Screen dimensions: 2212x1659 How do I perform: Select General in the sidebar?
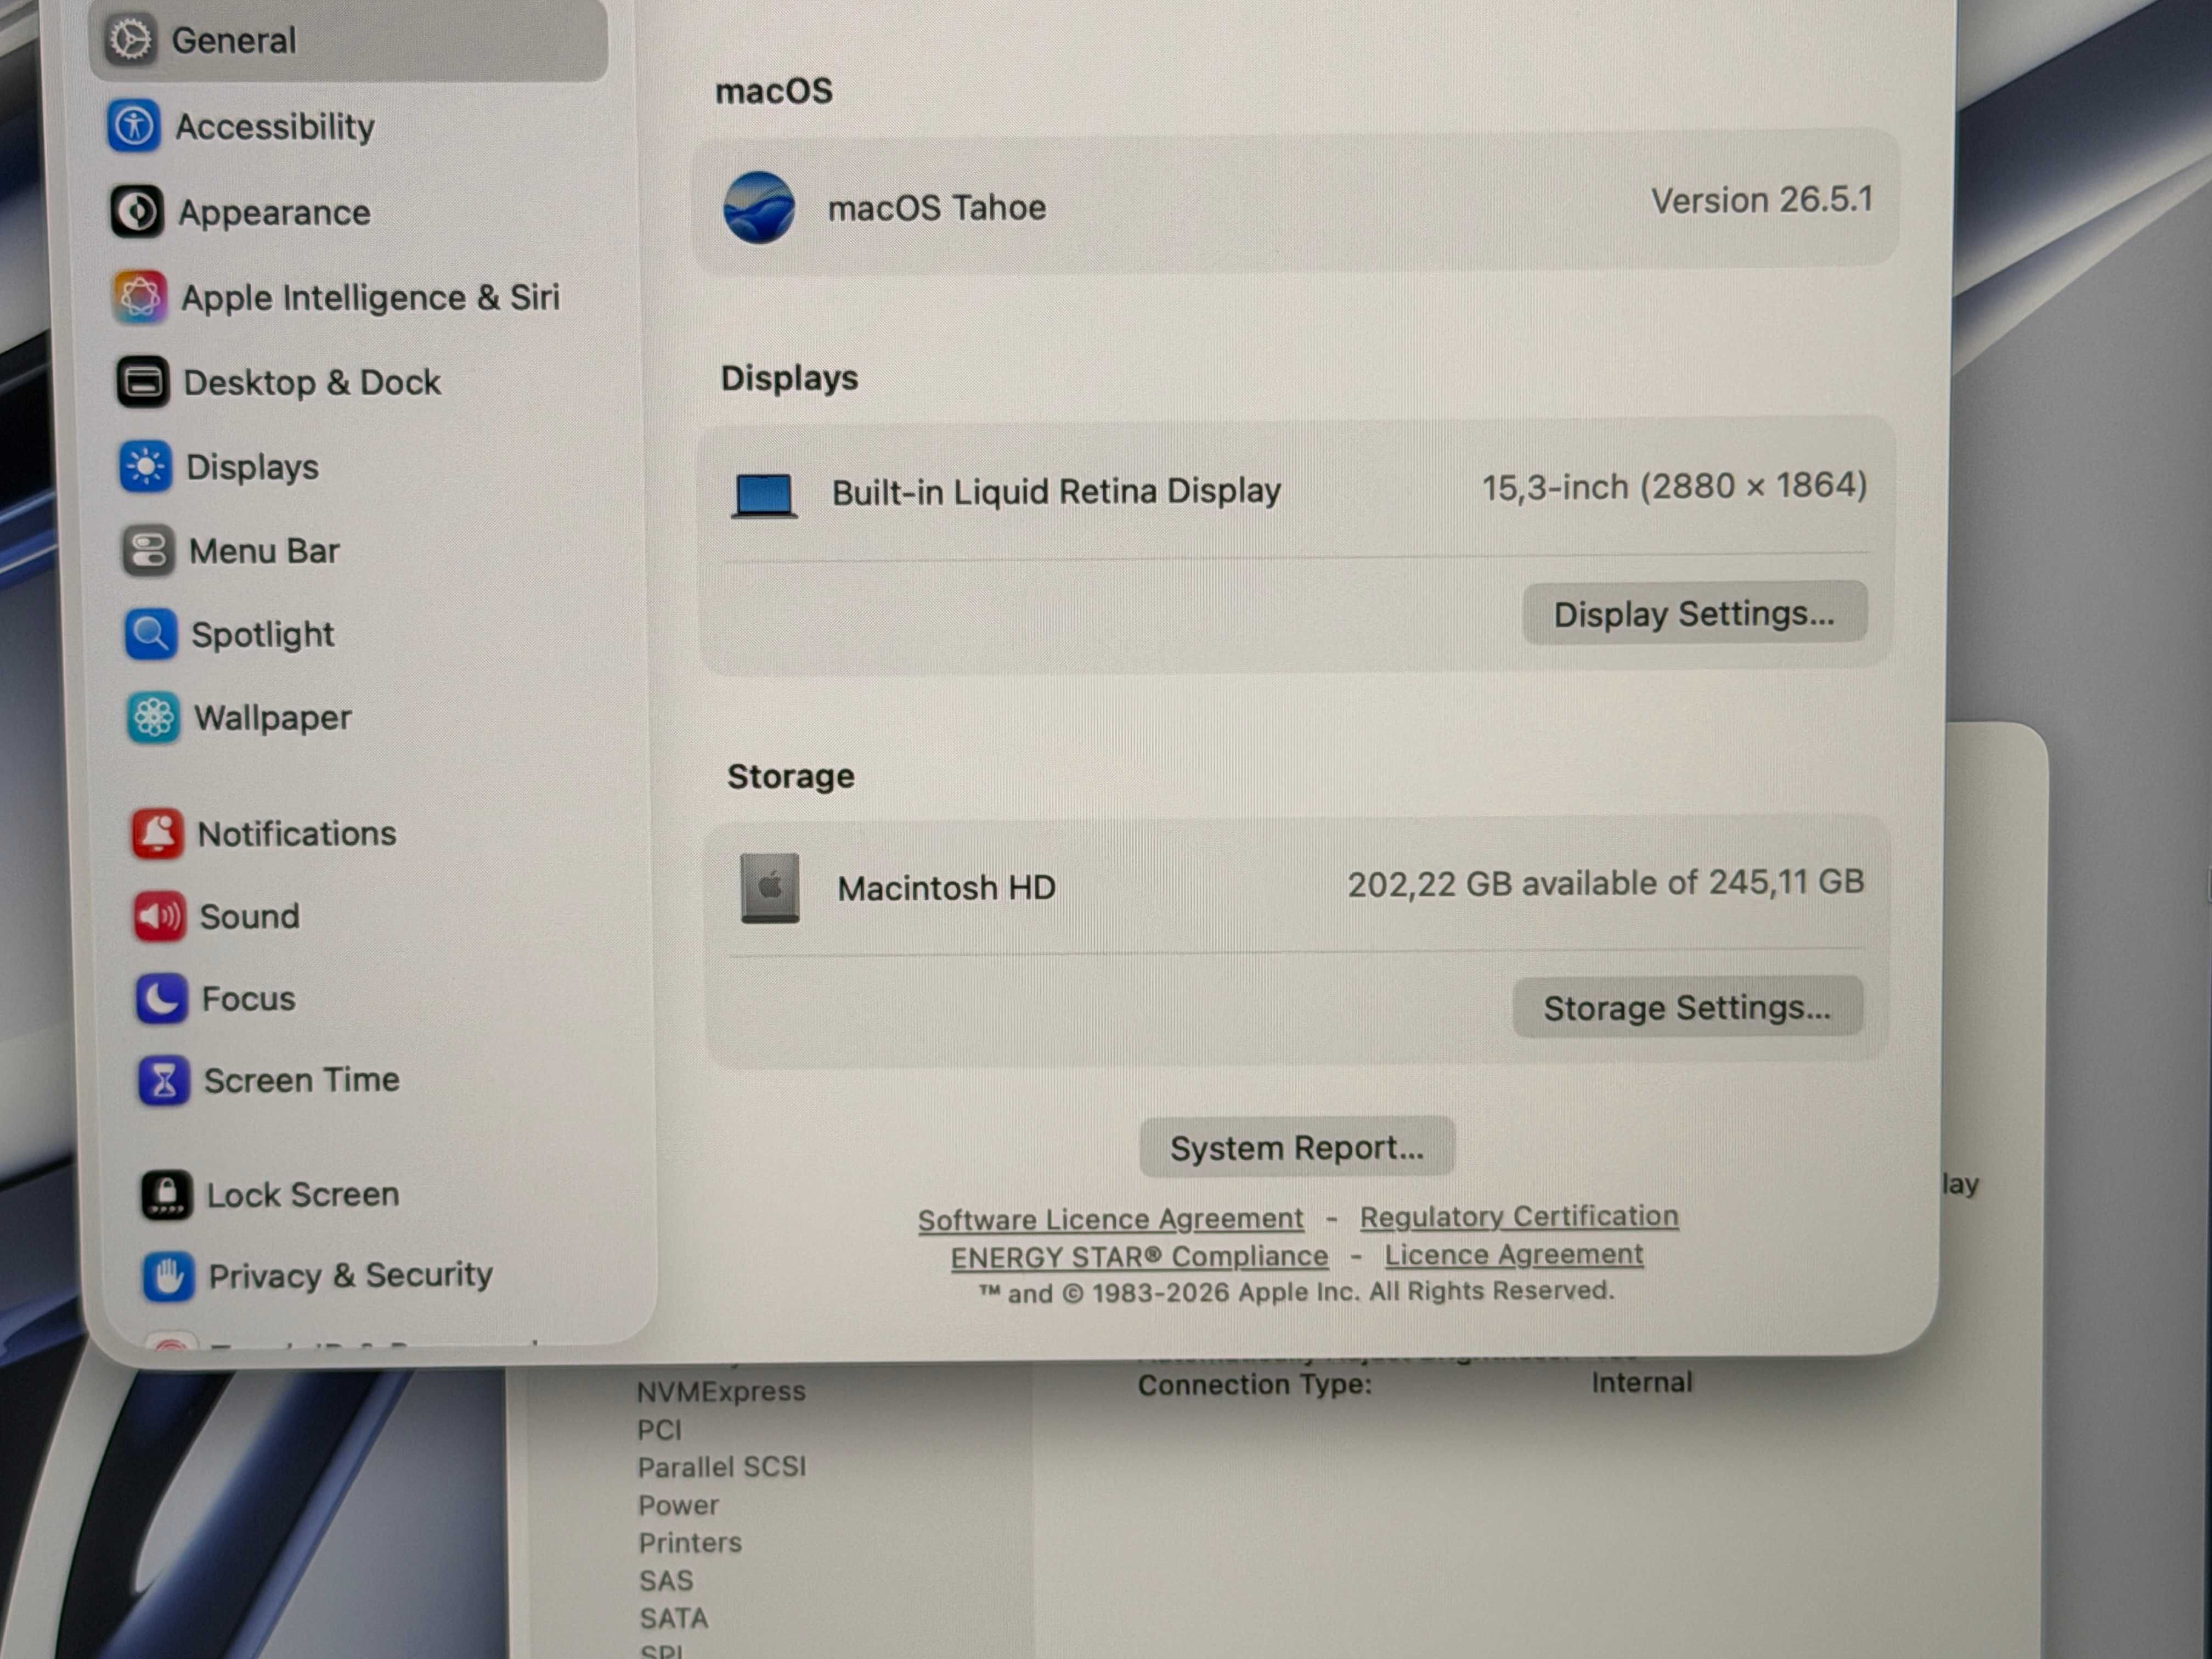click(x=348, y=40)
